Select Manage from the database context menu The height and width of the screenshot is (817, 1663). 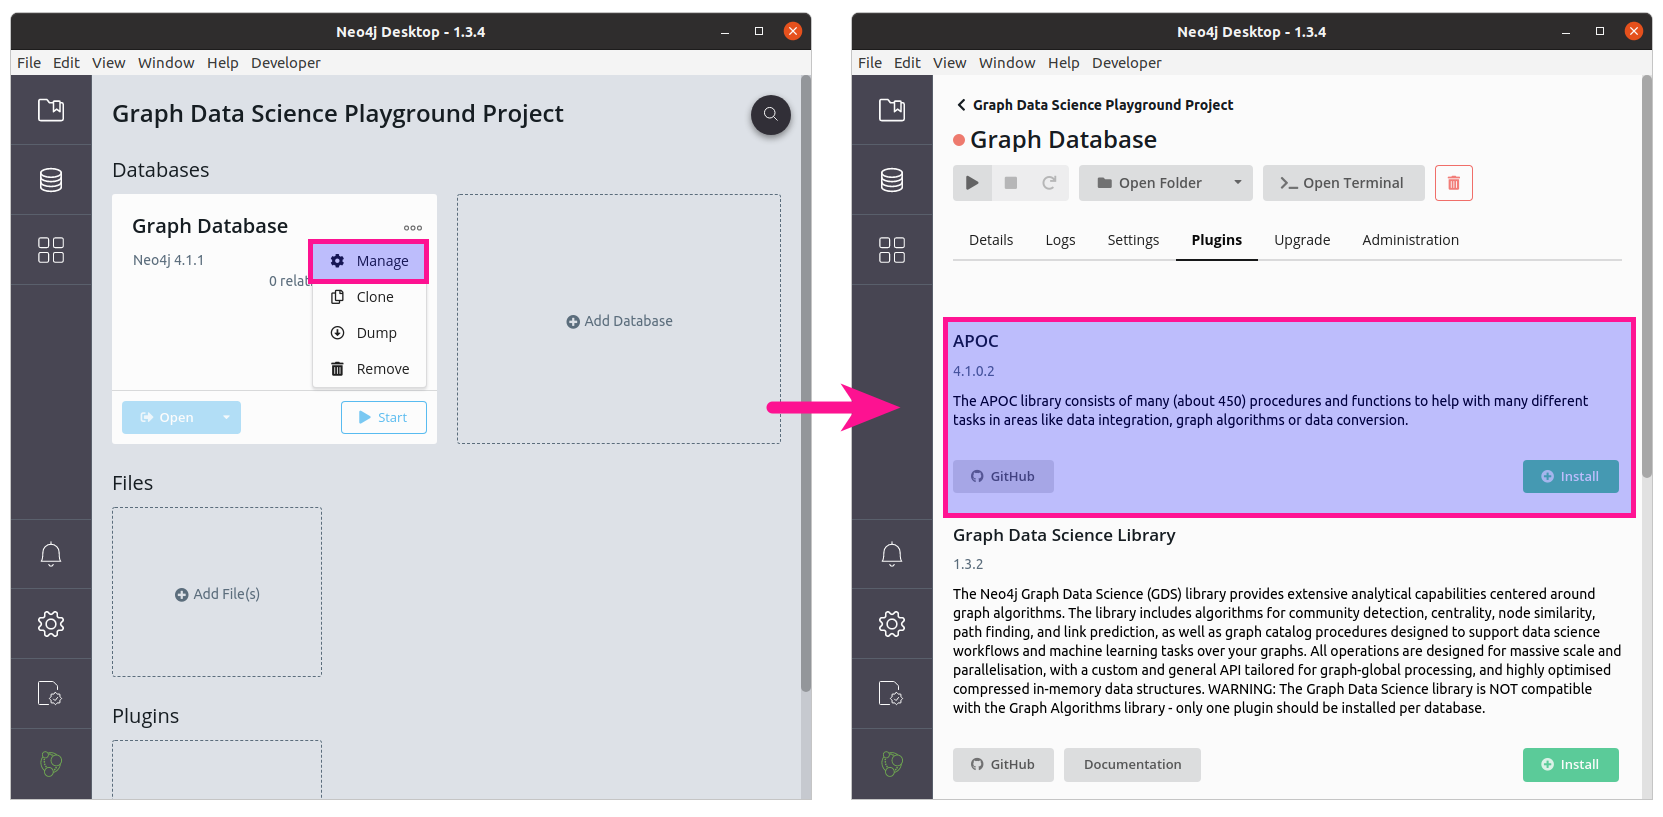[369, 261]
